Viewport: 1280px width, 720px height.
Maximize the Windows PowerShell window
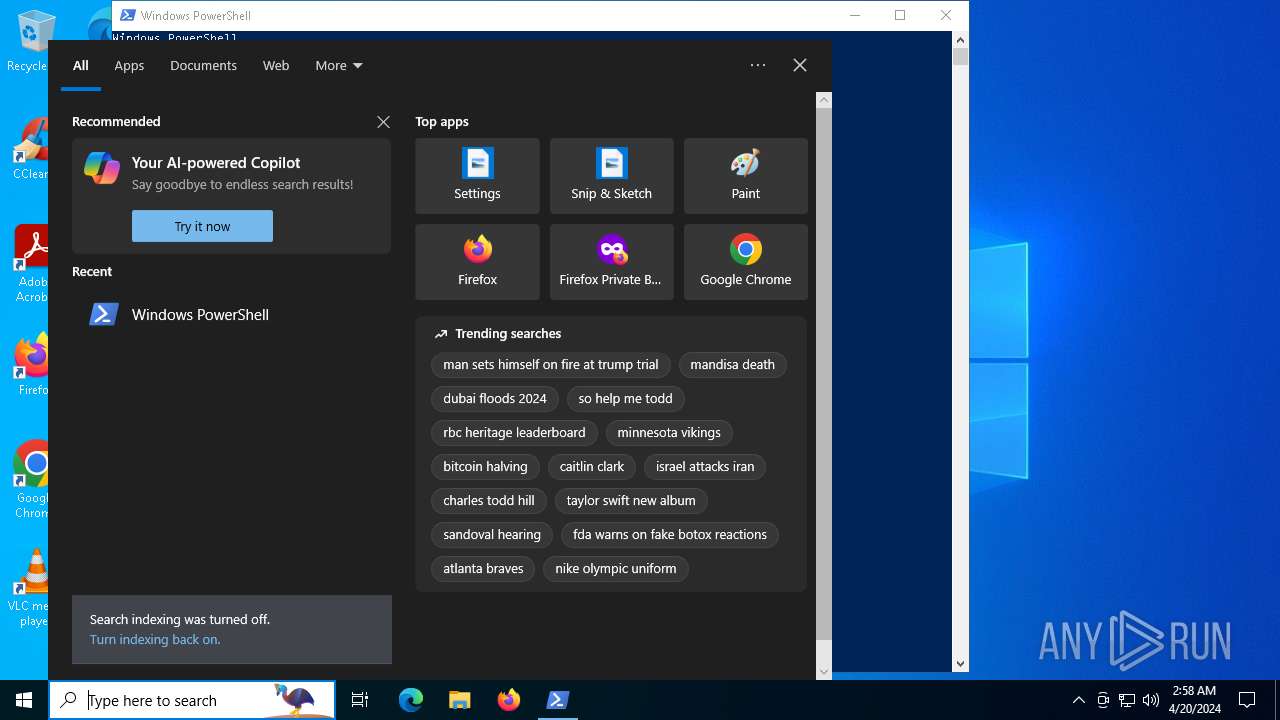[900, 15]
